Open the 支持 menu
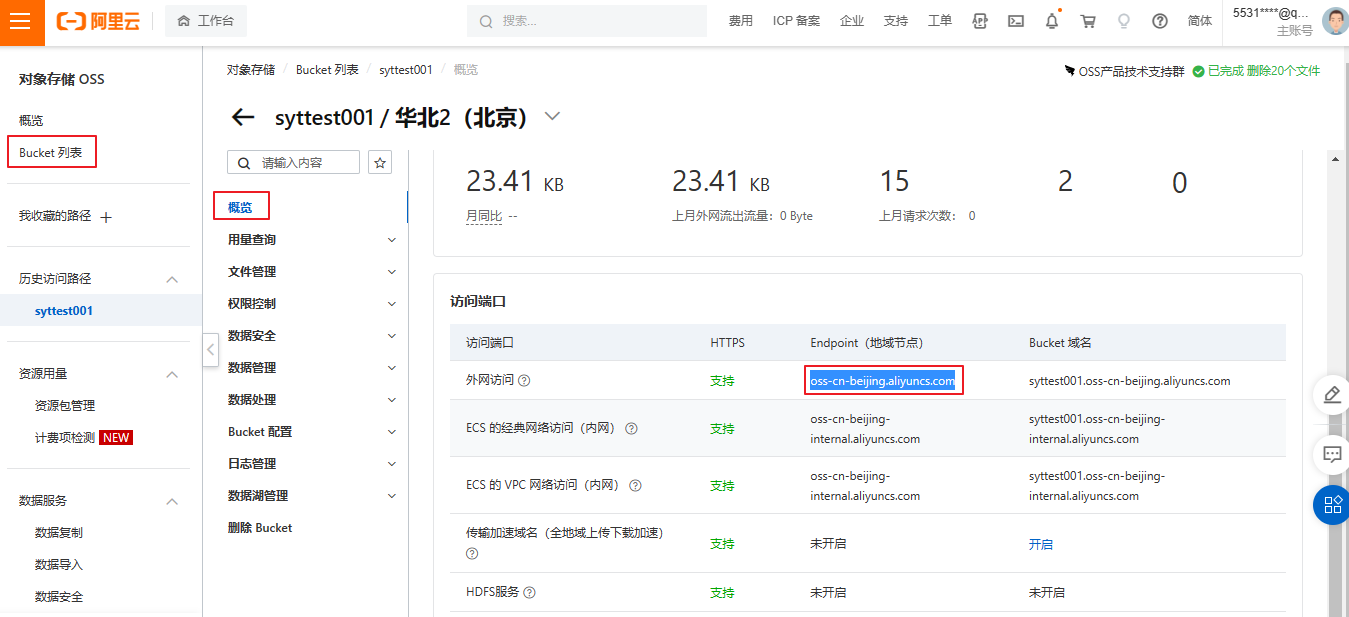The image size is (1349, 617). [896, 21]
